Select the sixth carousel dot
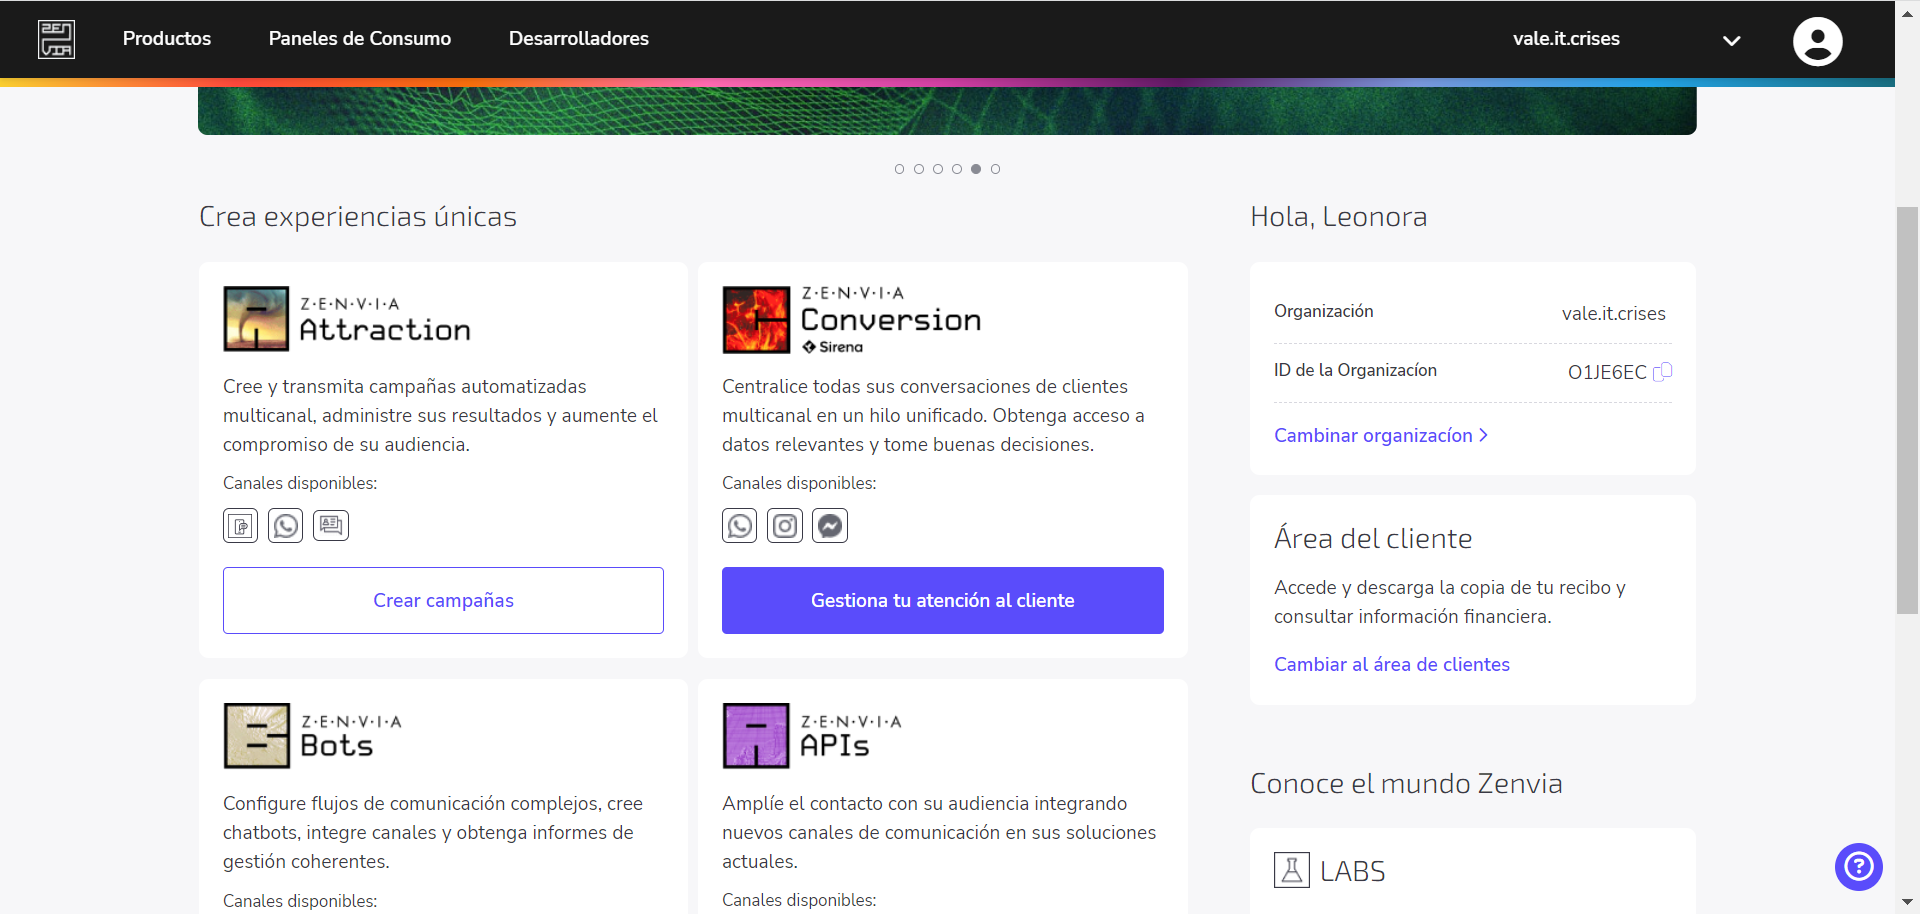 click(x=995, y=169)
